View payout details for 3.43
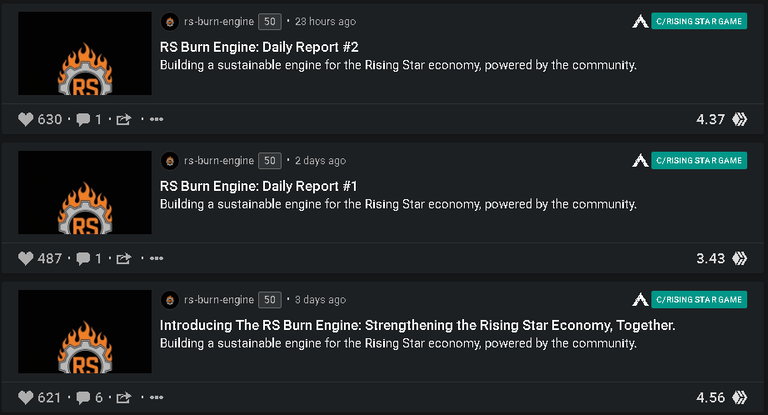 point(710,259)
